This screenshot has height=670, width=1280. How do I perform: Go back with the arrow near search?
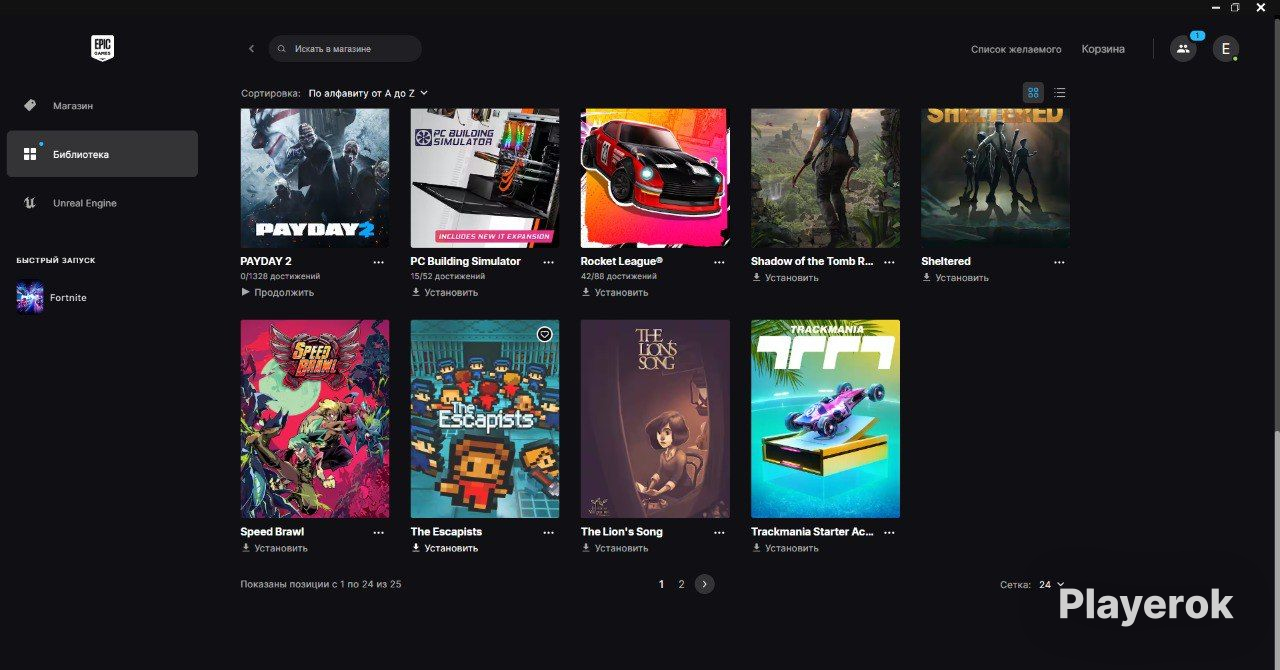tap(251, 48)
